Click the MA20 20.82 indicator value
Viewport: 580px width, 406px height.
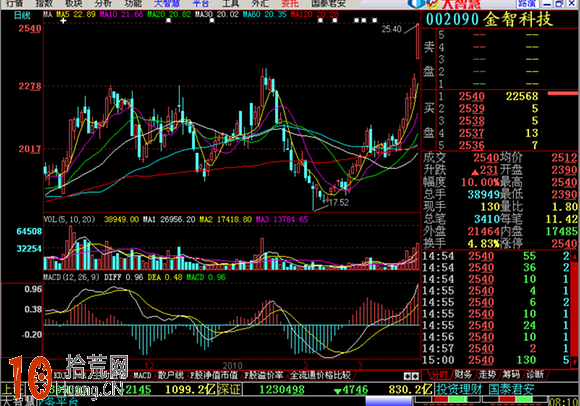(169, 15)
